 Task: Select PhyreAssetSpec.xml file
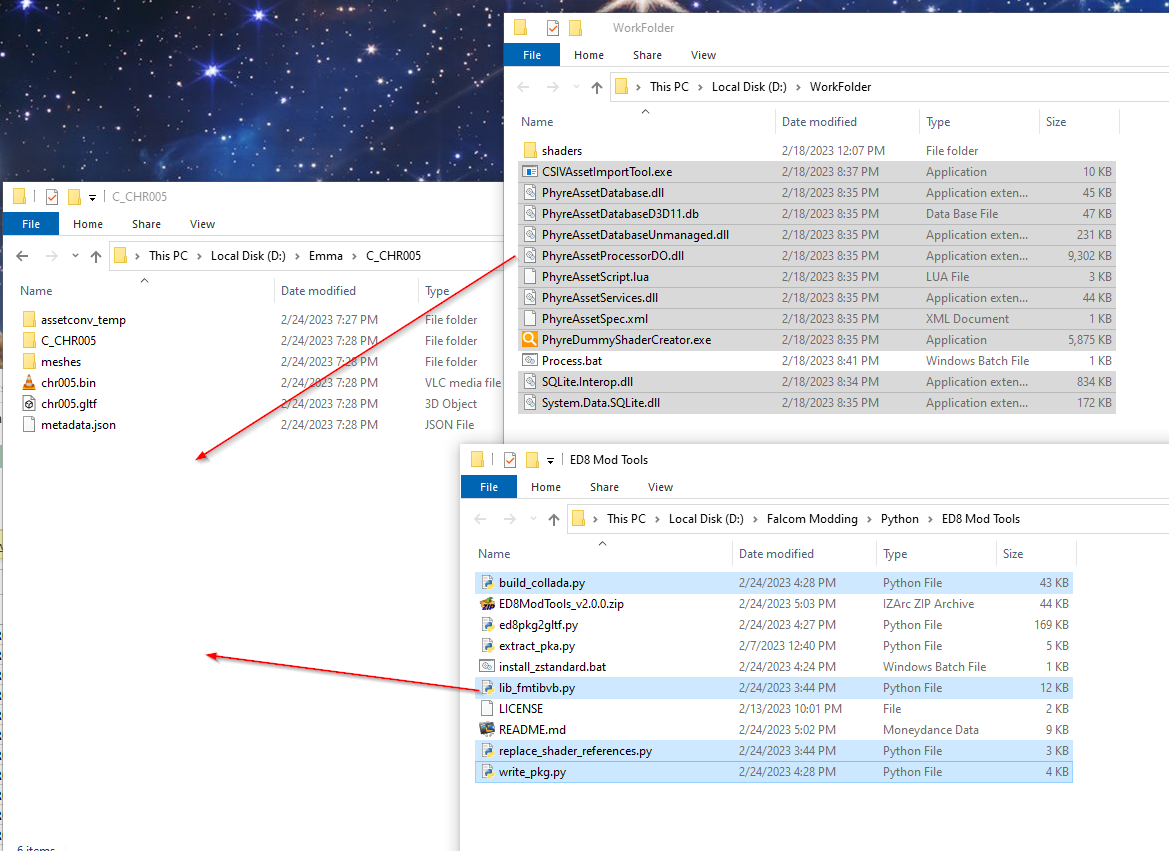[x=816, y=318]
